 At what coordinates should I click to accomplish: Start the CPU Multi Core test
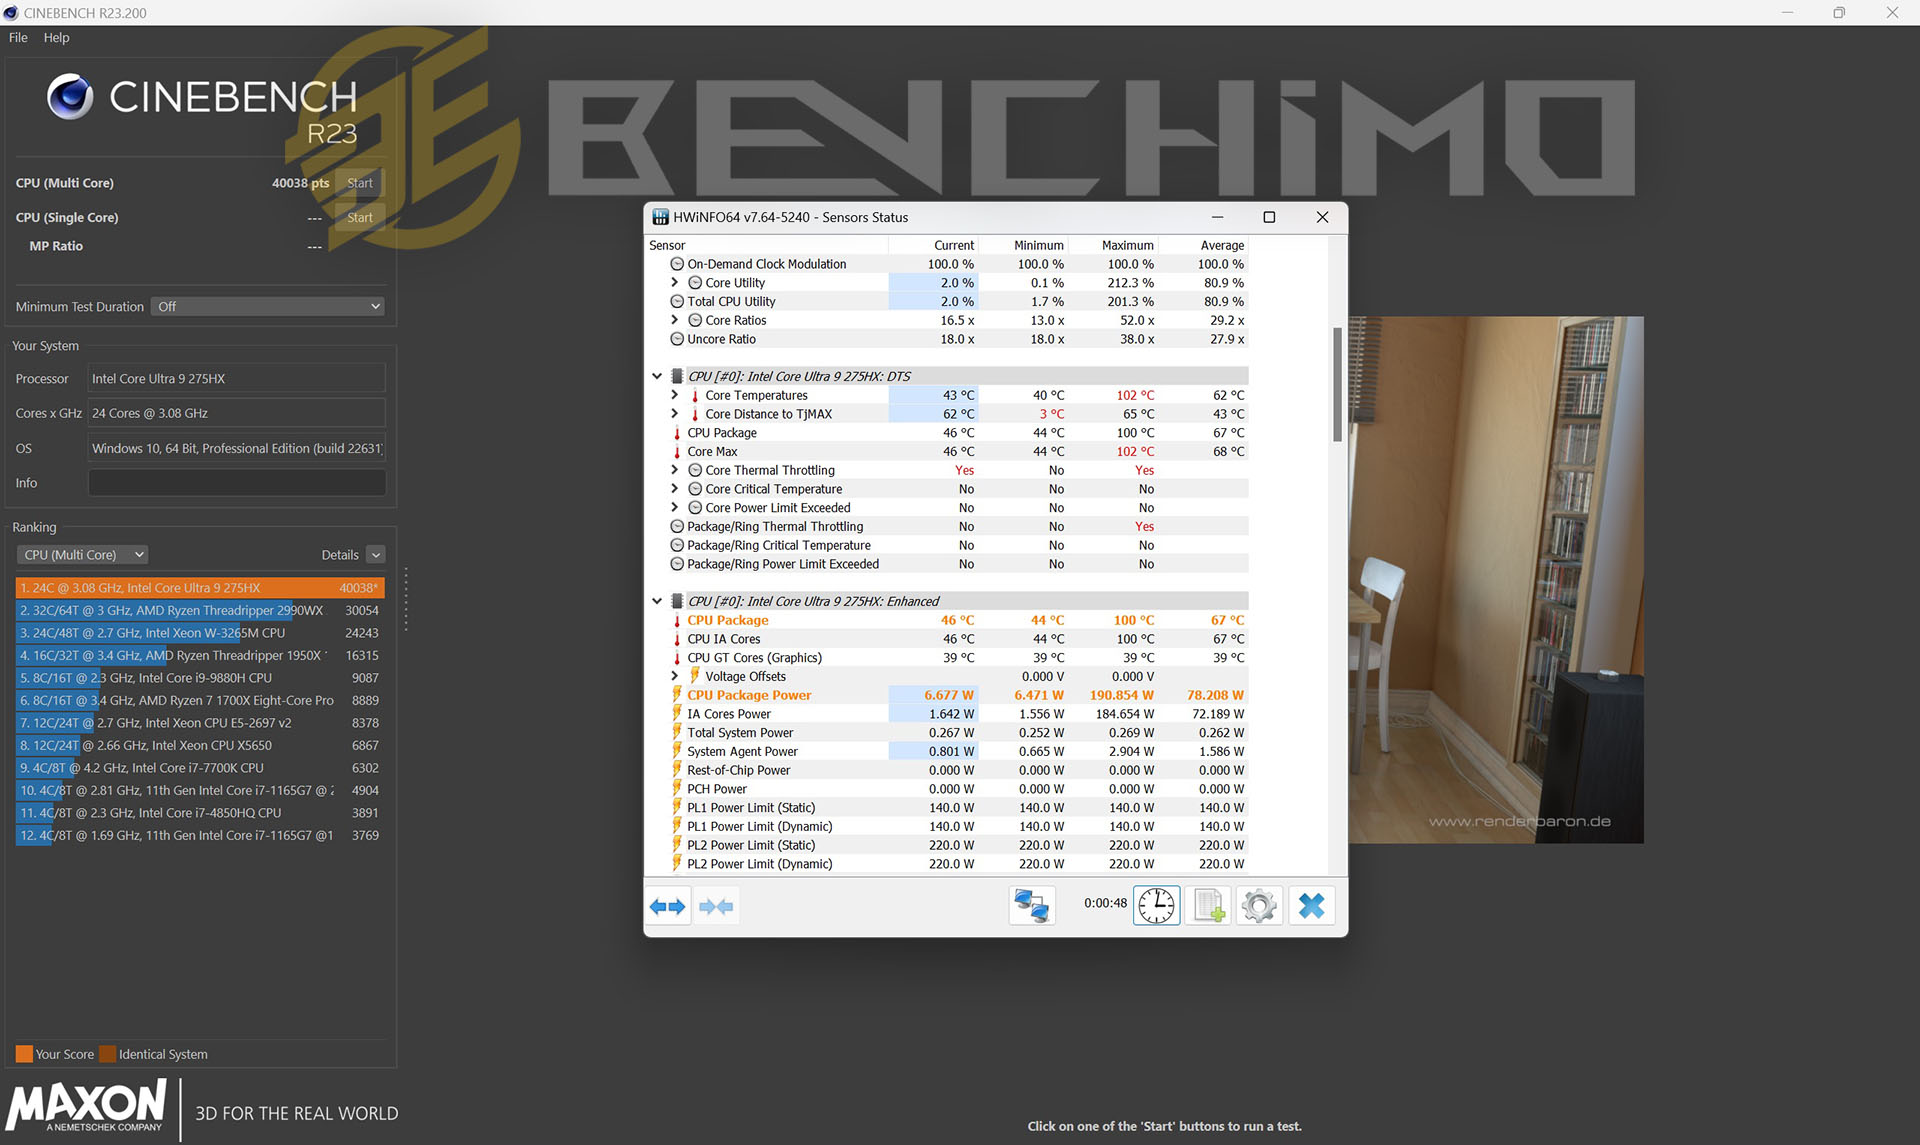(360, 183)
